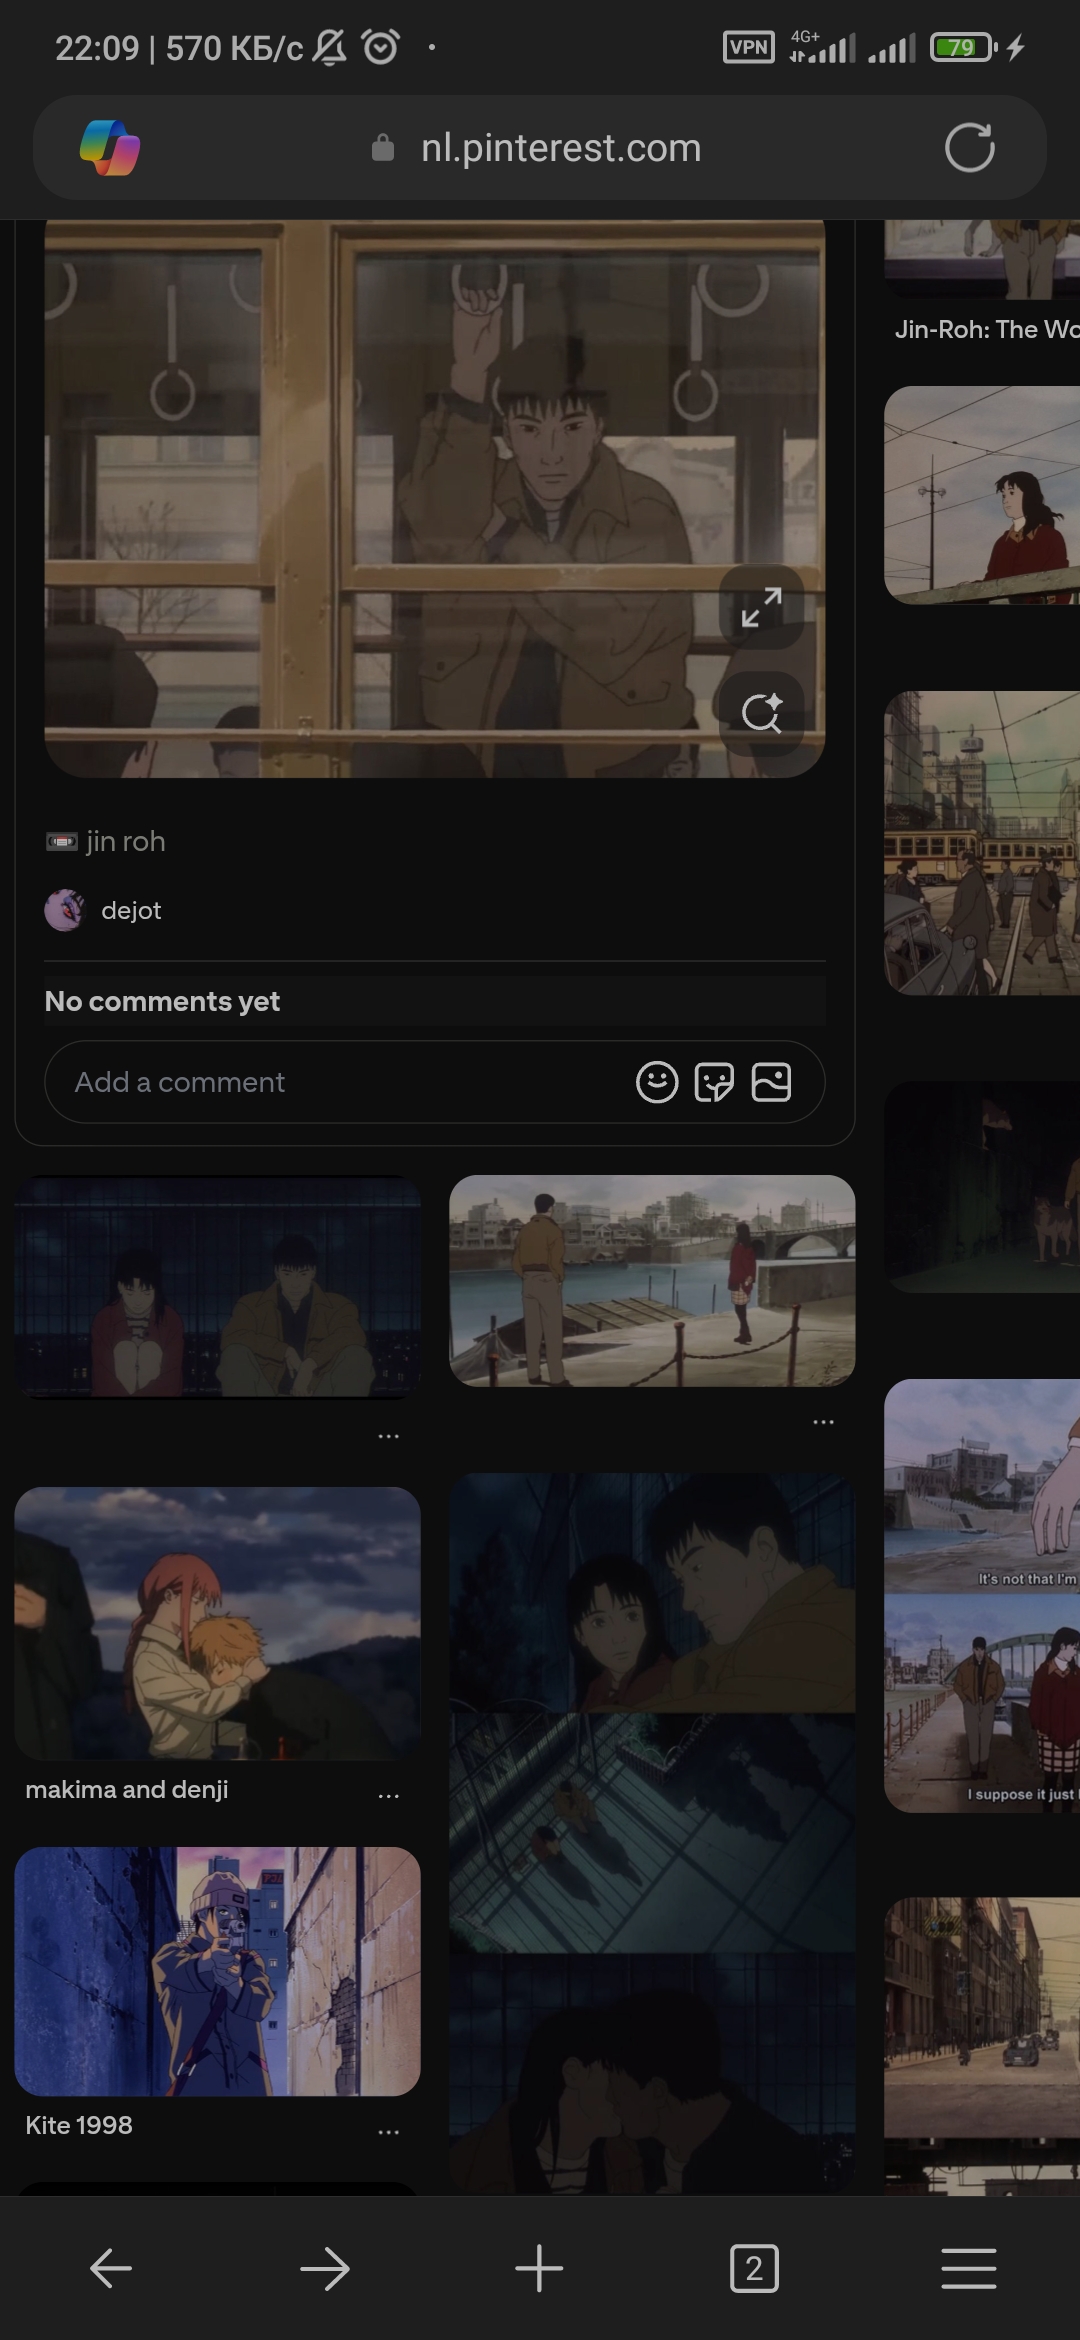The width and height of the screenshot is (1080, 2340).
Task: Open visual search lens on pin
Action: pyautogui.click(x=762, y=713)
